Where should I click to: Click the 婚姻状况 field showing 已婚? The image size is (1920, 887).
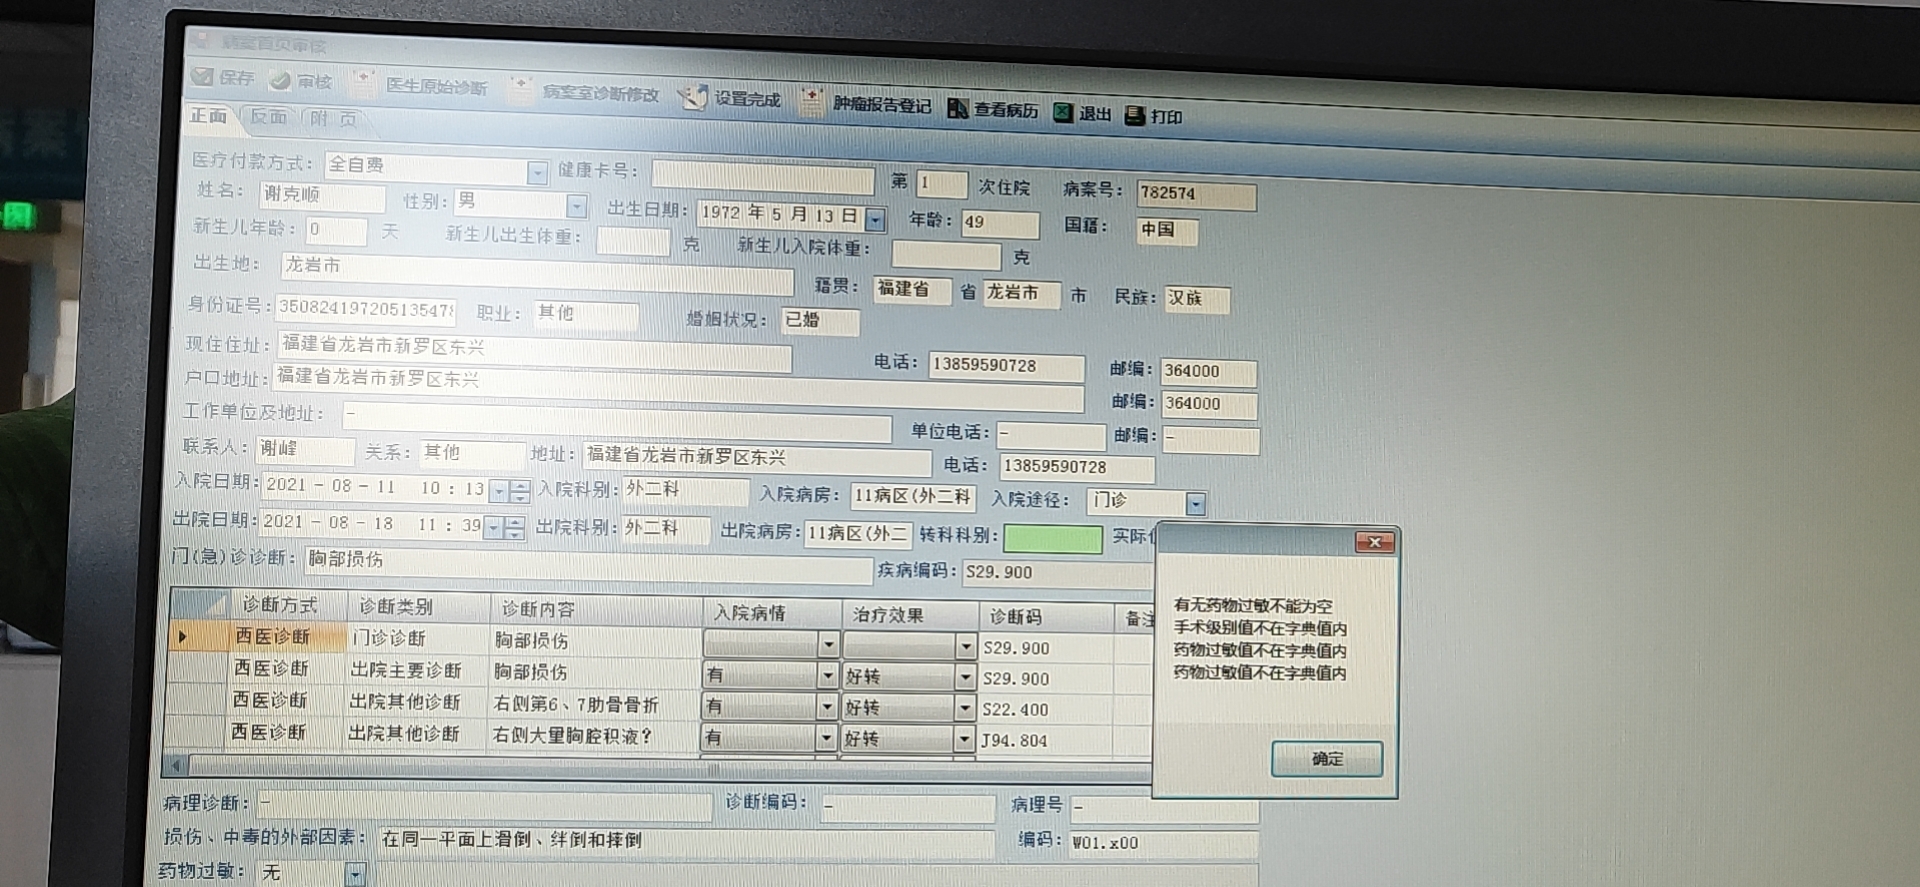(819, 321)
